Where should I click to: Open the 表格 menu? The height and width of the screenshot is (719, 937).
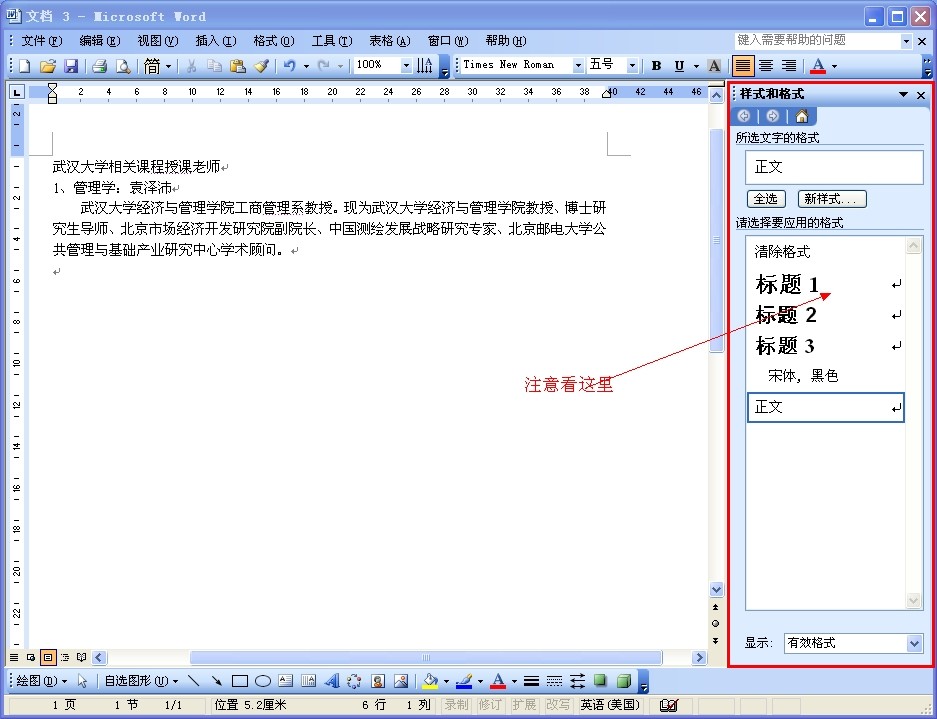click(x=390, y=41)
